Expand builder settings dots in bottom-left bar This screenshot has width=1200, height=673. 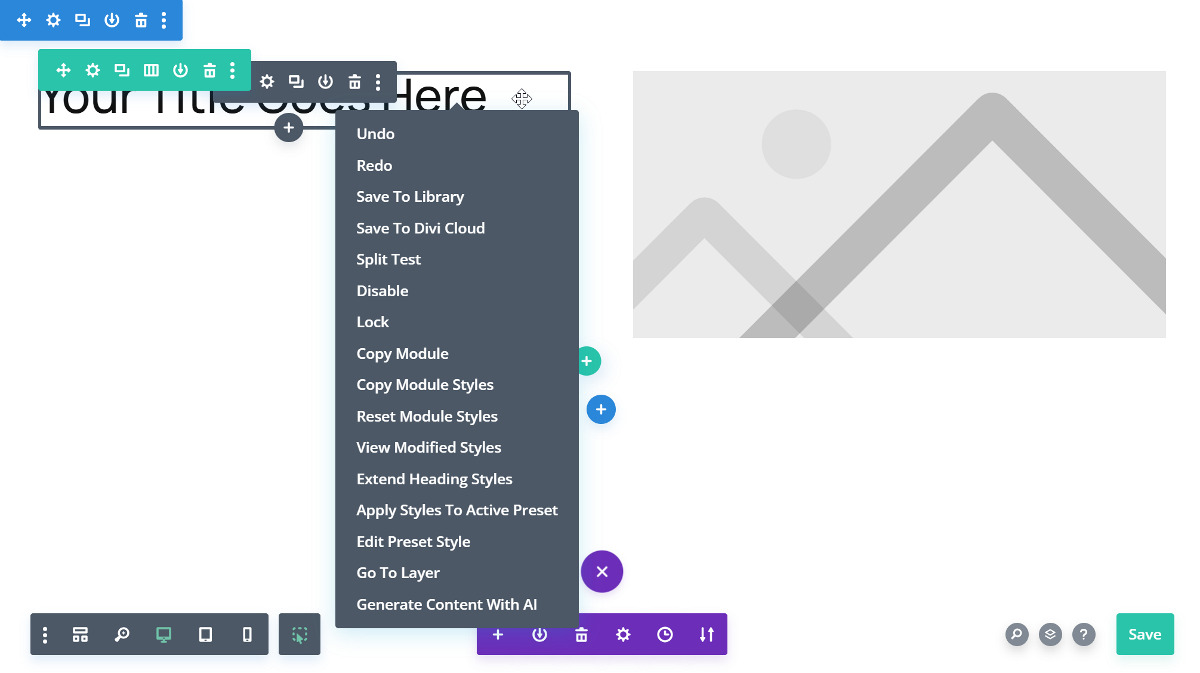pyautogui.click(x=45, y=635)
